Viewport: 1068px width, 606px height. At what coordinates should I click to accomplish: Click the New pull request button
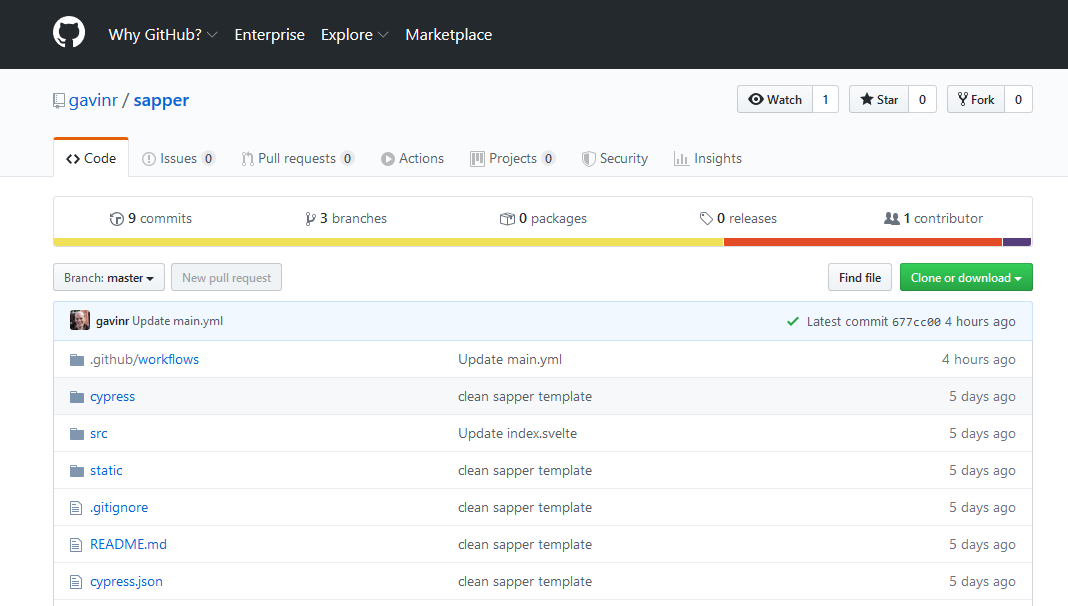tap(226, 277)
